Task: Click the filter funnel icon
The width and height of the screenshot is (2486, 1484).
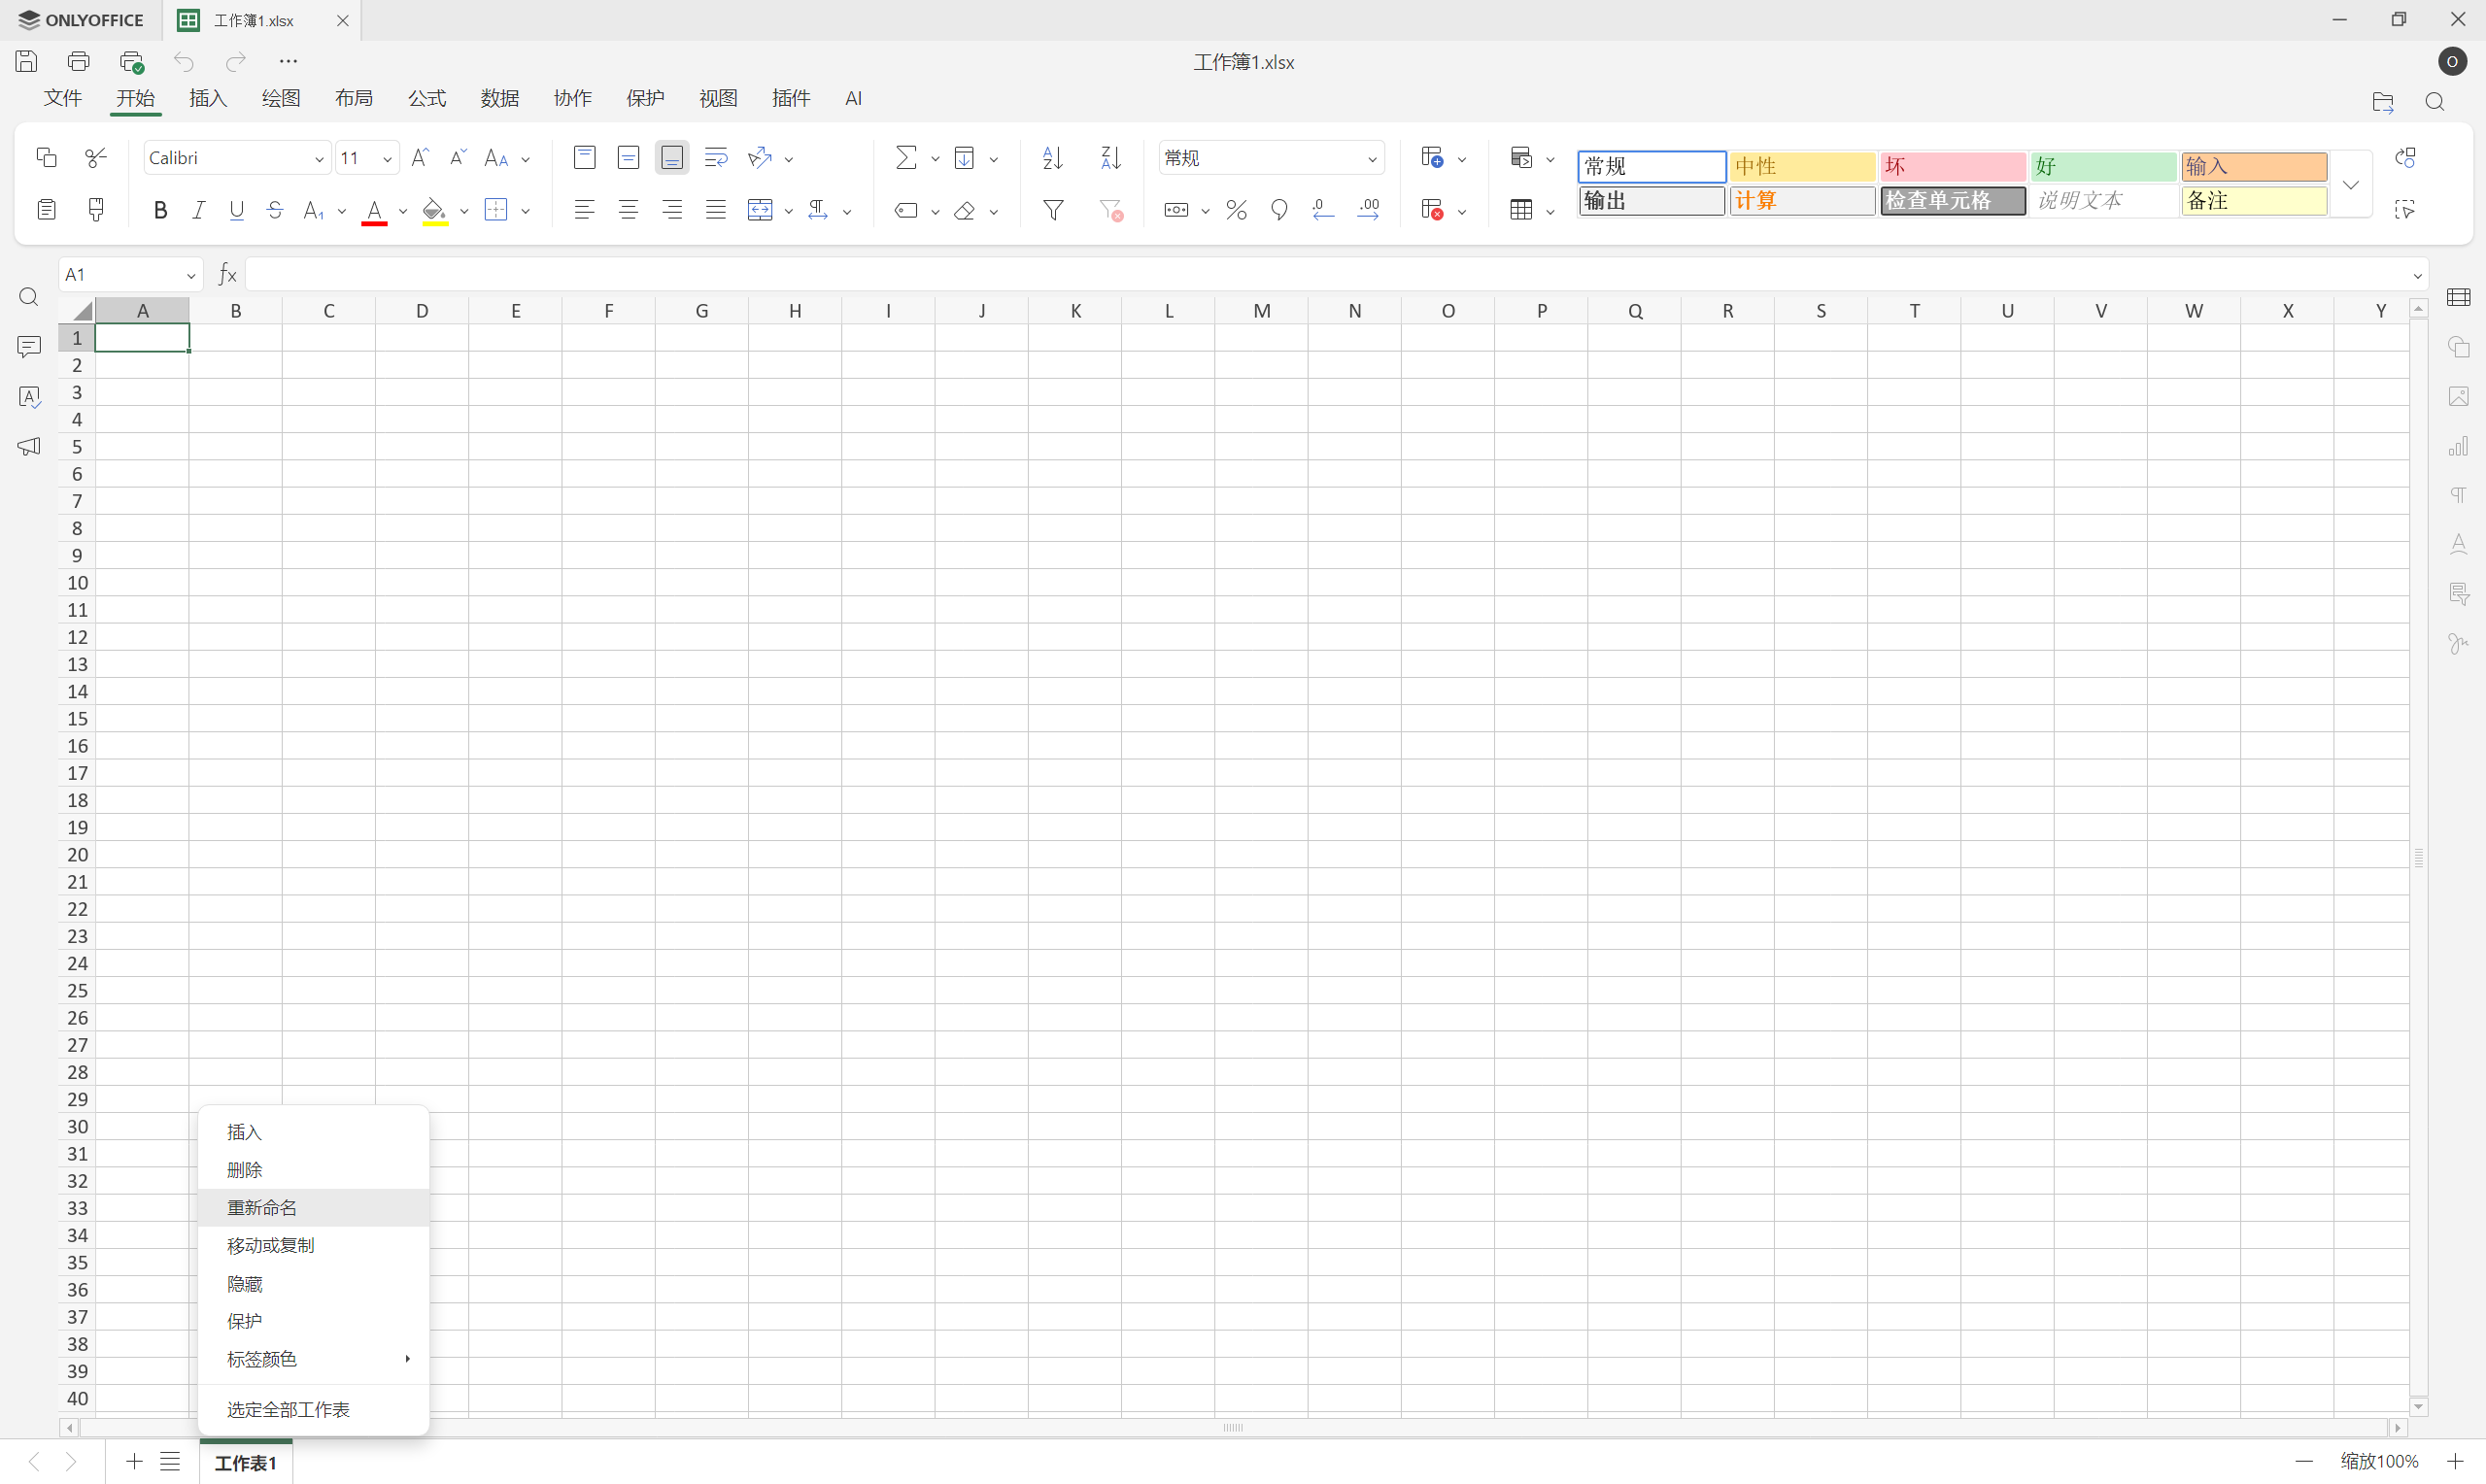Action: coord(1053,210)
